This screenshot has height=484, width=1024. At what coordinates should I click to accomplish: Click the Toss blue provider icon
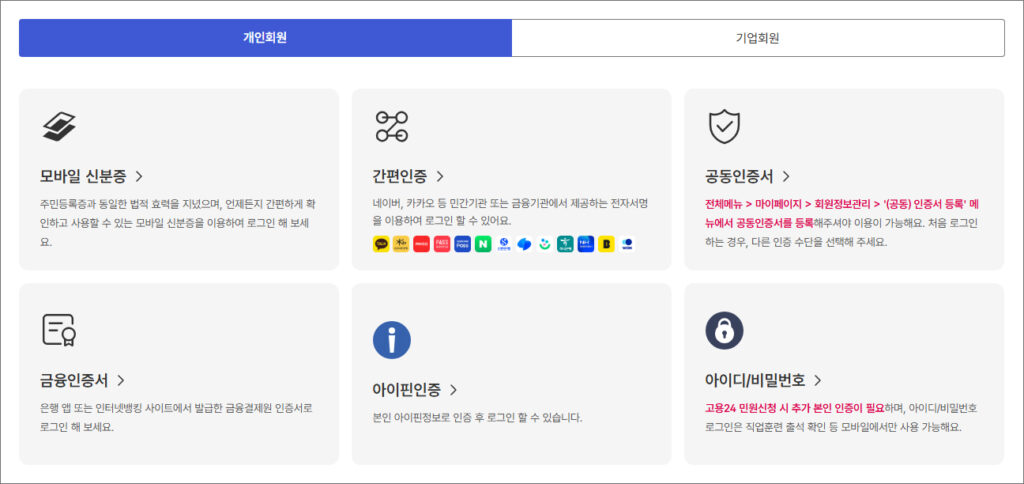point(524,244)
